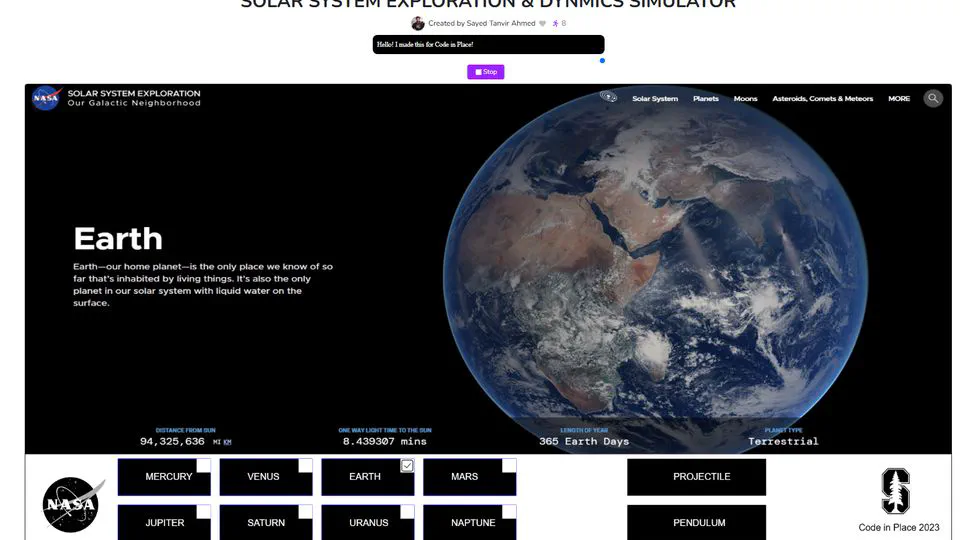This screenshot has width=960, height=540.
Task: Tick the Mars checkbox
Action: [x=509, y=465]
